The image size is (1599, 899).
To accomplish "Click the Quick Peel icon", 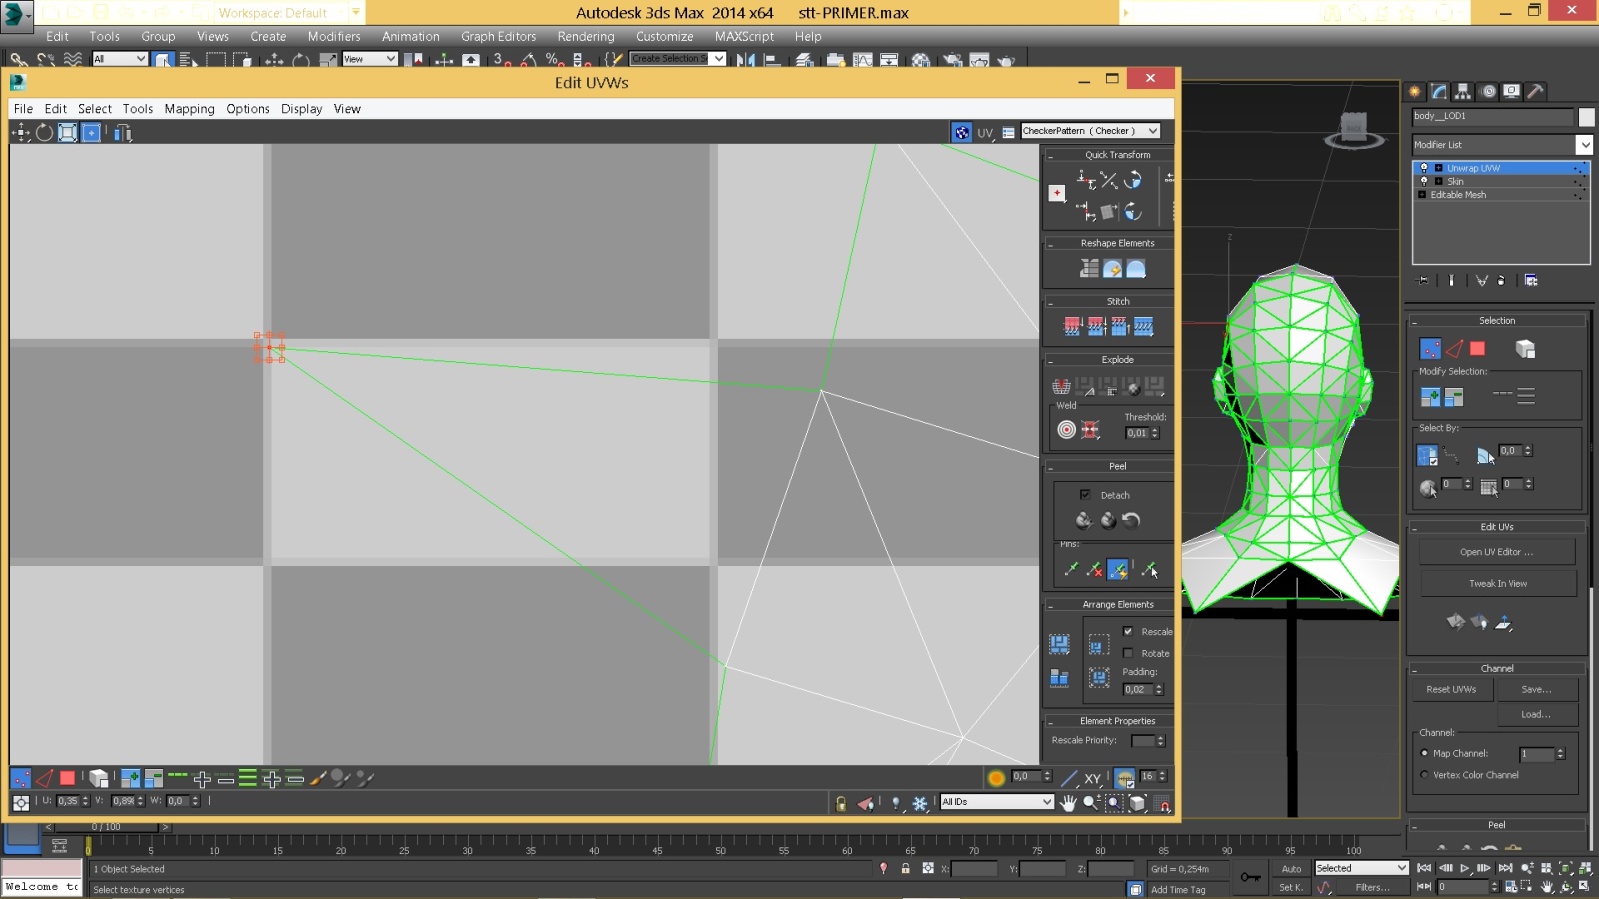I will pos(1083,520).
